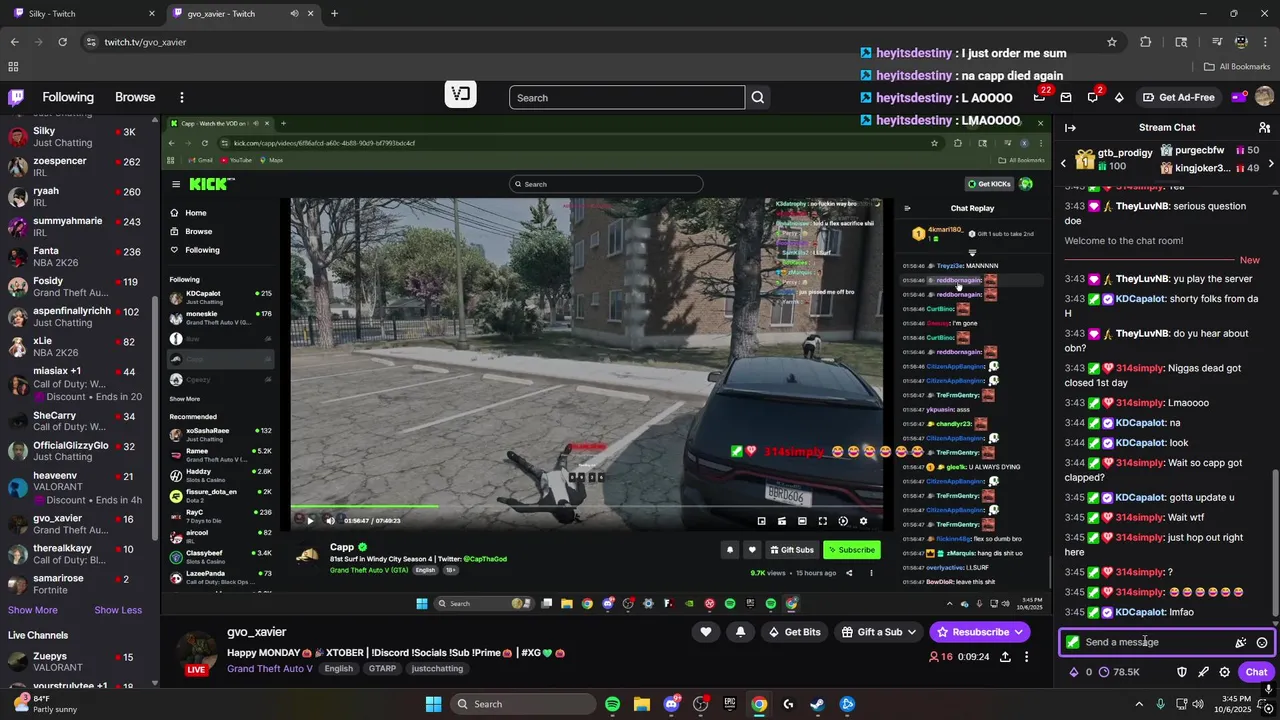Open the Resubscribe dropdown button

(x=980, y=632)
